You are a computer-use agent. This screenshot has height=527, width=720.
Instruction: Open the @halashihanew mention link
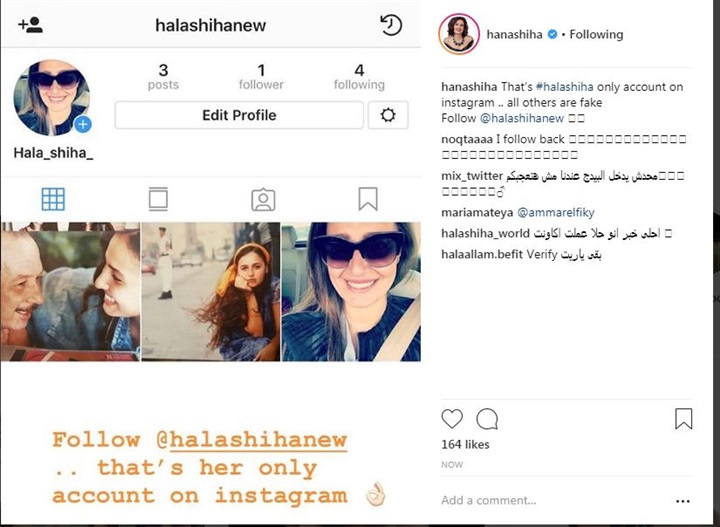[522, 118]
